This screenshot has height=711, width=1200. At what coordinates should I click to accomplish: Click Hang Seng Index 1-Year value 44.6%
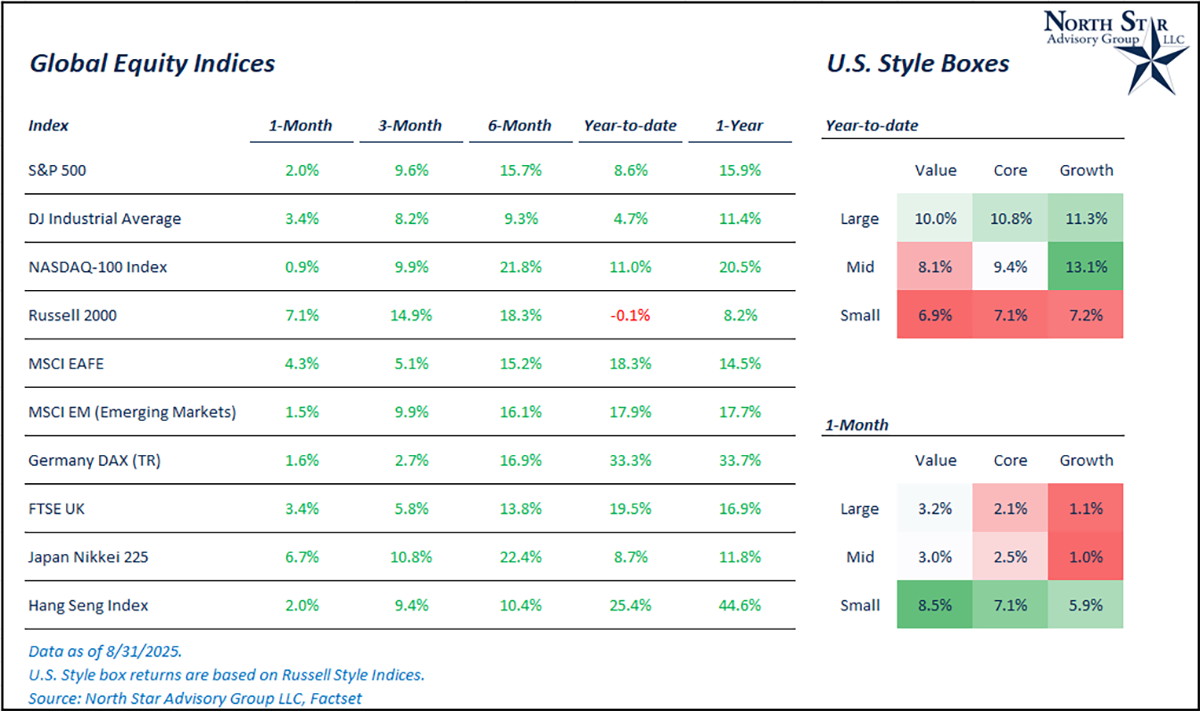[x=739, y=605]
